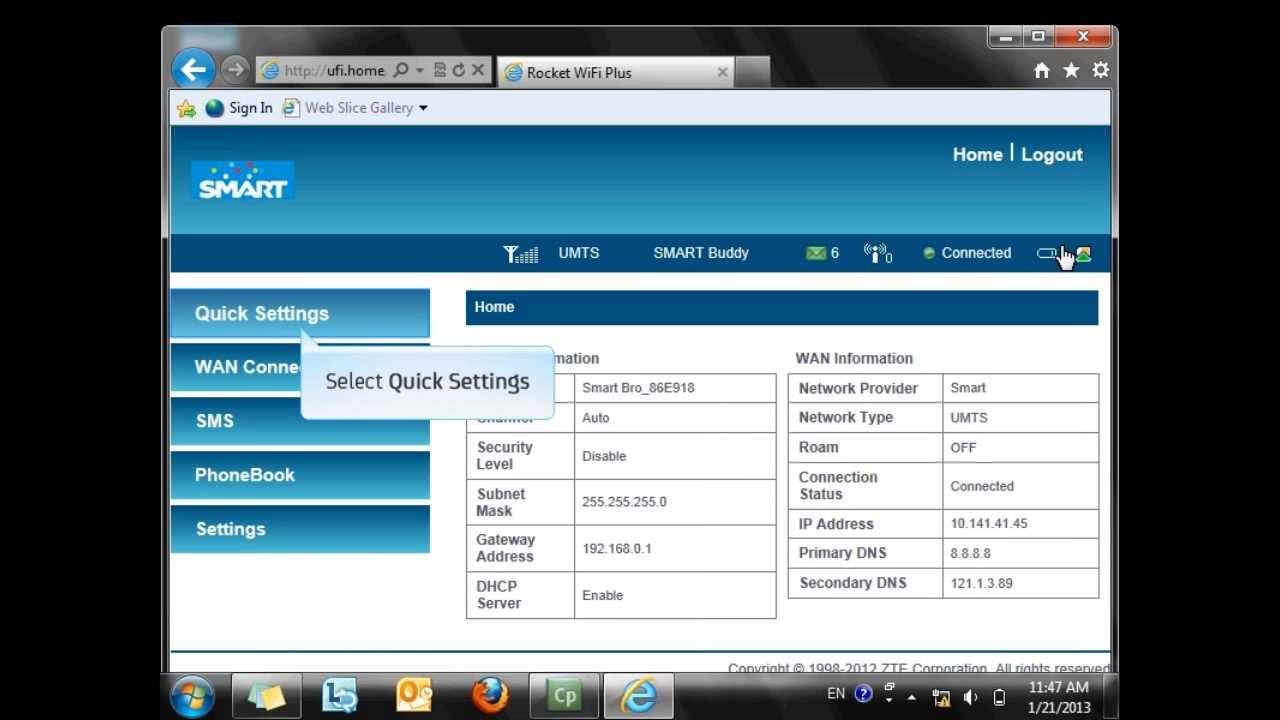Open the PhoneBook menu item
This screenshot has height=720, width=1280.
point(300,475)
